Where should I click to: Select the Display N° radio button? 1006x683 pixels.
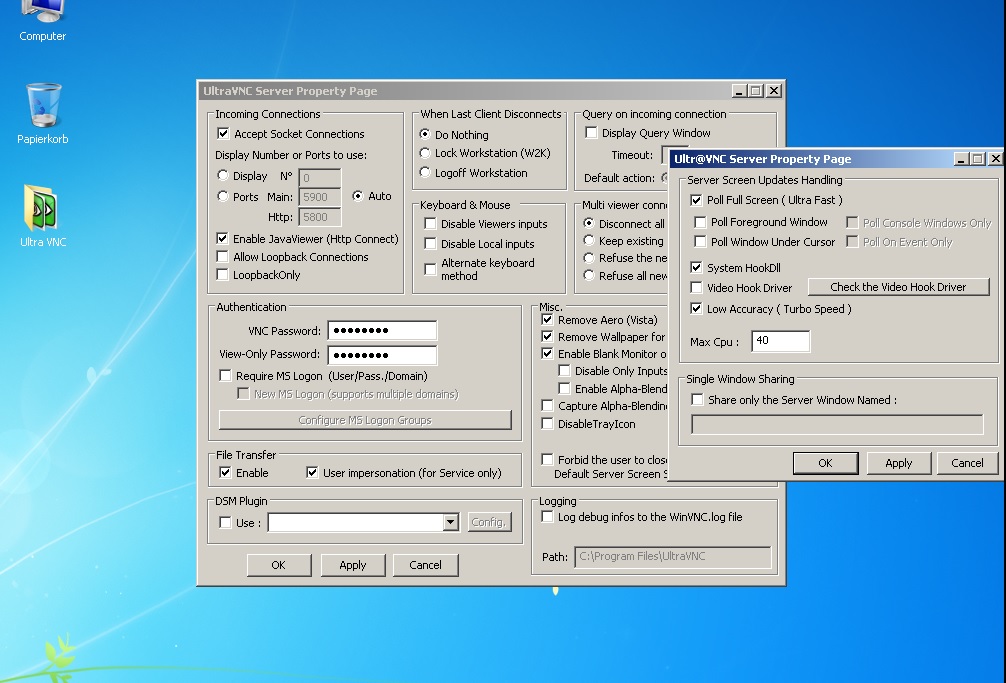(x=223, y=175)
